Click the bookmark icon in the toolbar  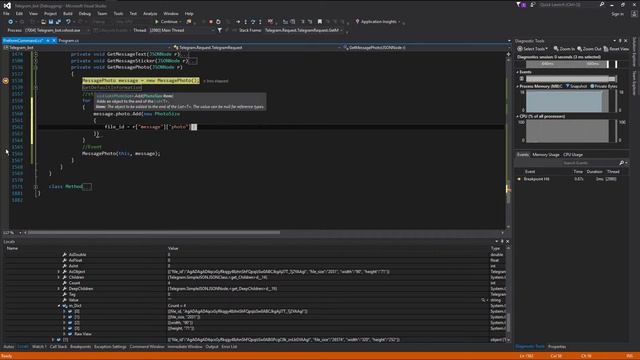coord(320,22)
